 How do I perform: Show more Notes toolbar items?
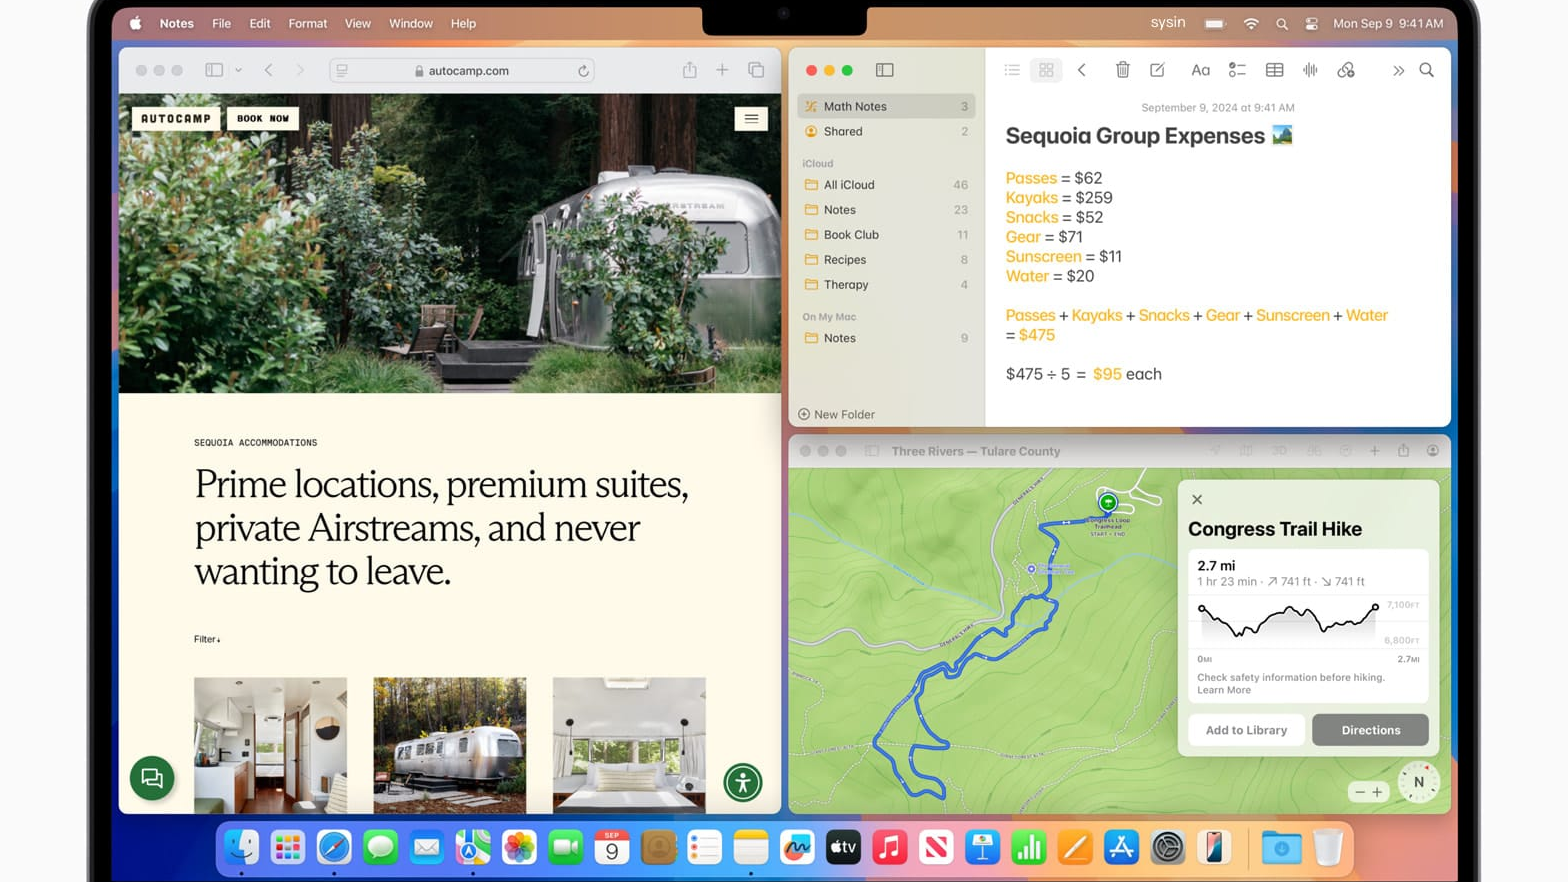[1398, 70]
